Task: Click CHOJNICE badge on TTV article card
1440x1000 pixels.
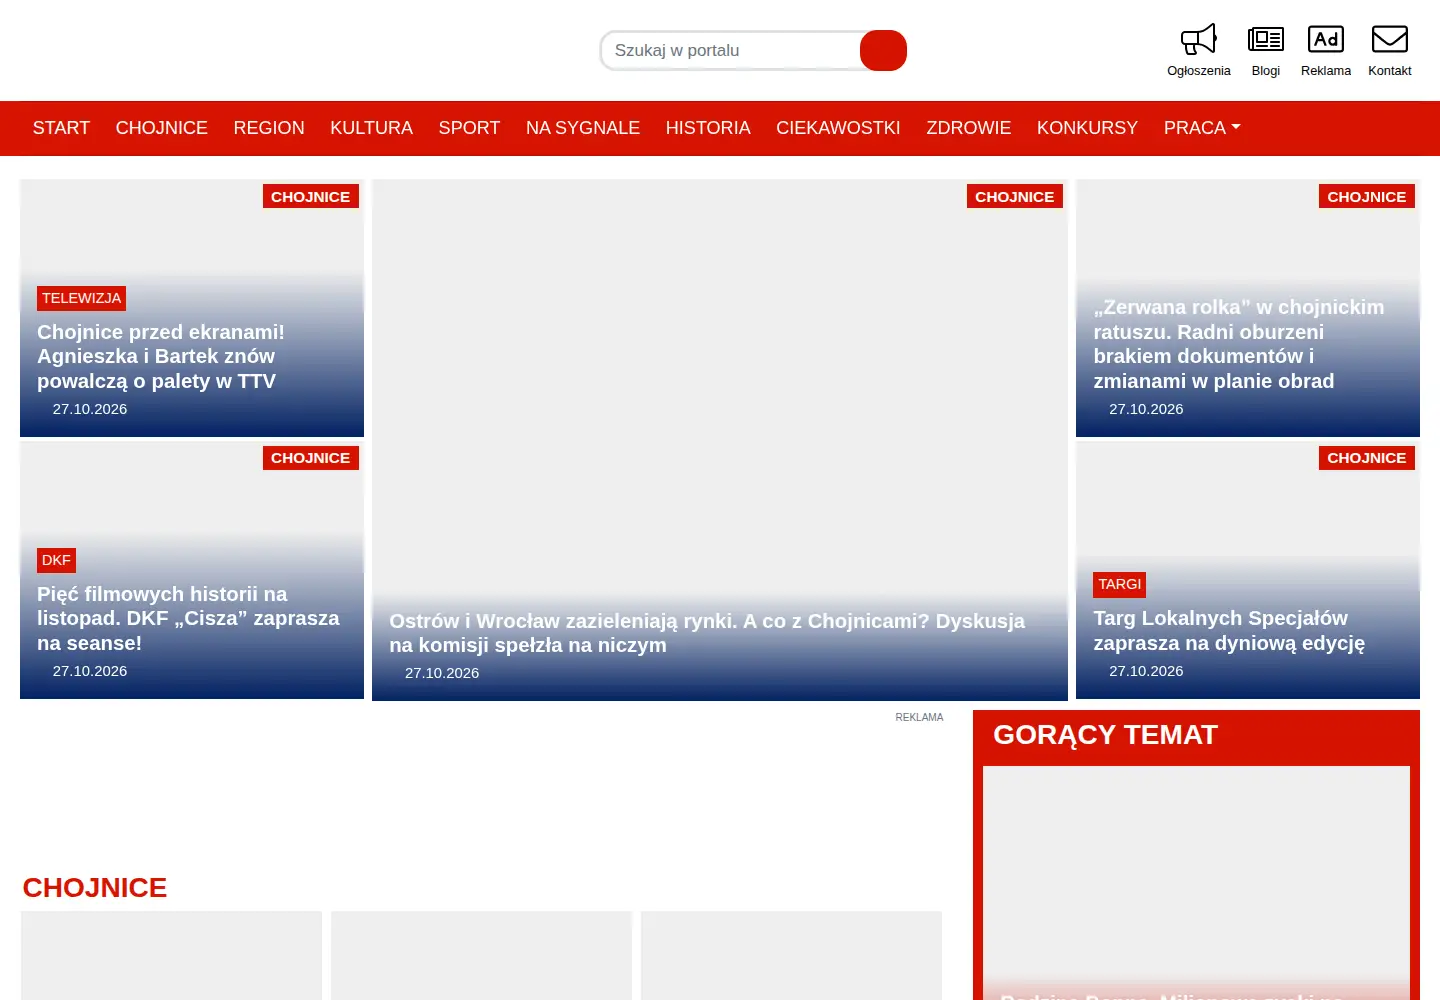Action: click(x=310, y=196)
